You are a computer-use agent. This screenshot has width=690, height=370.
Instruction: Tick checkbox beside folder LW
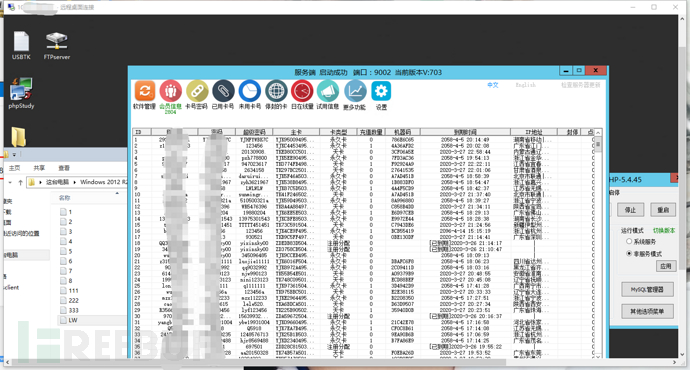coord(63,320)
